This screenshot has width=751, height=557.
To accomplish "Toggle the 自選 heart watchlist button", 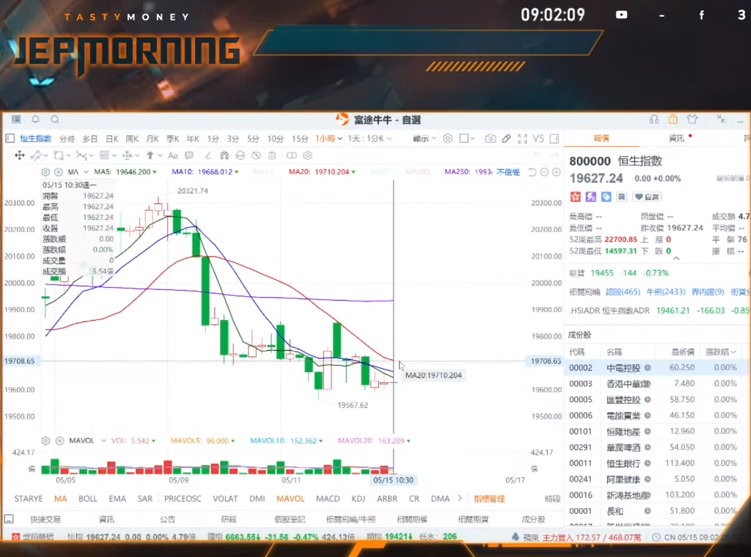I will [647, 197].
